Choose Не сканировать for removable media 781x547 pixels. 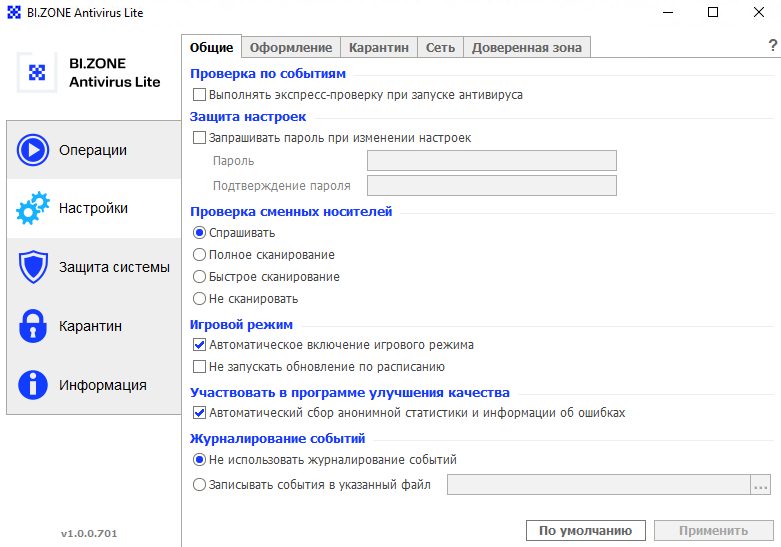(199, 298)
